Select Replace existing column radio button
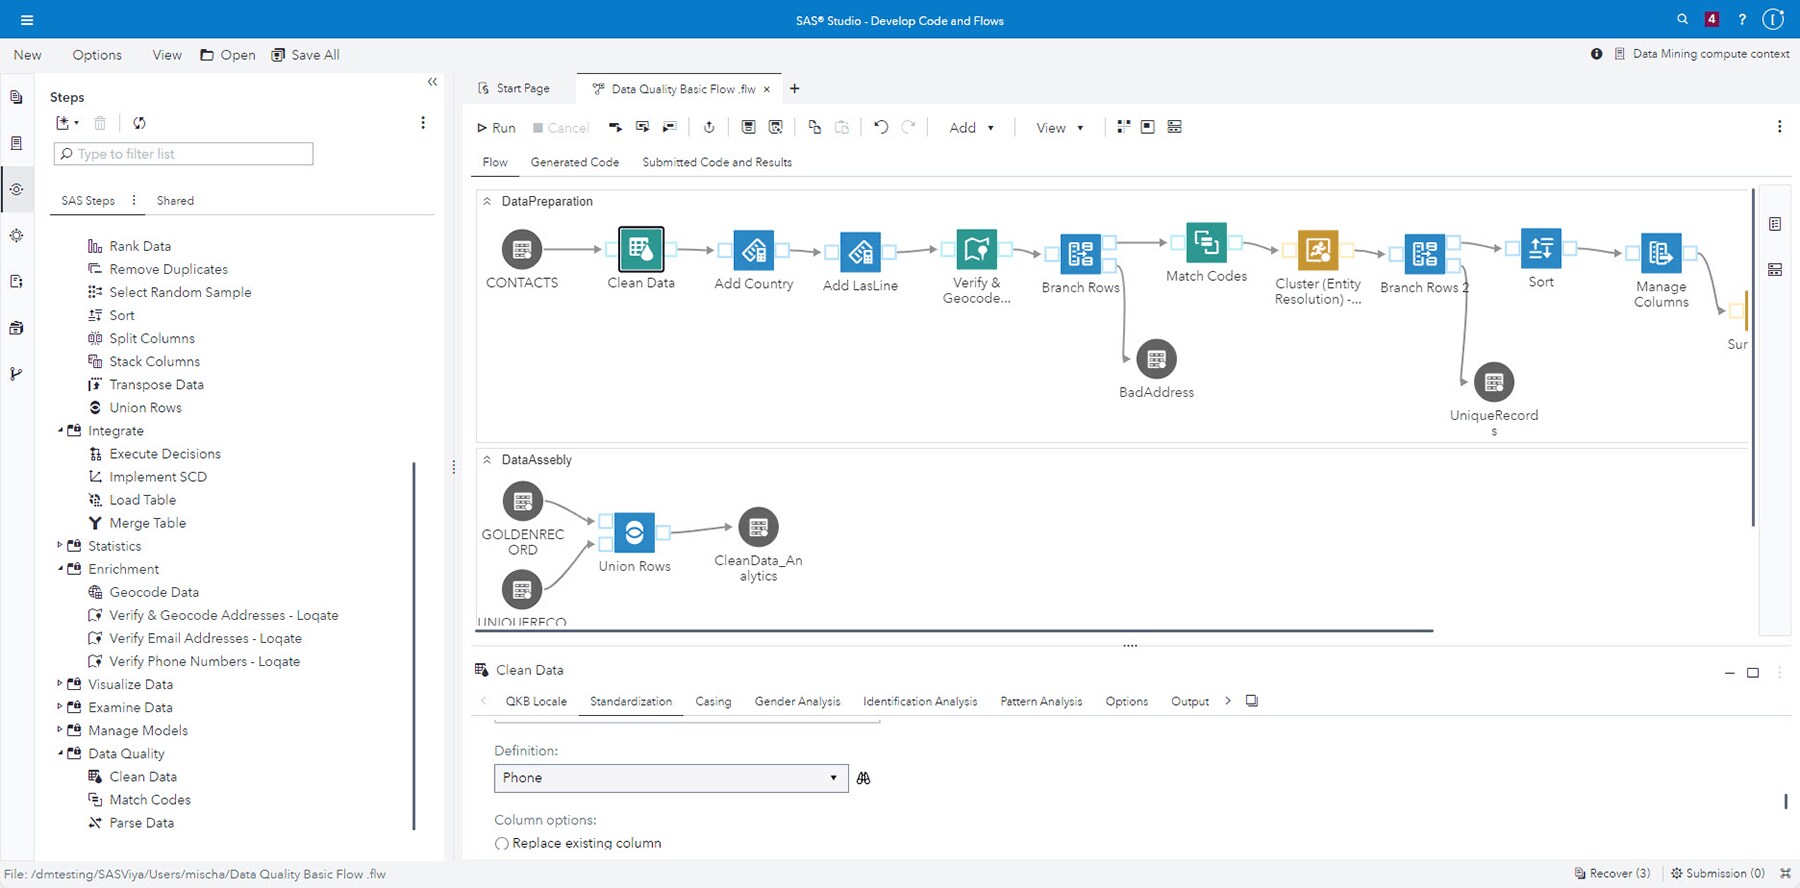The image size is (1800, 888). point(502,844)
